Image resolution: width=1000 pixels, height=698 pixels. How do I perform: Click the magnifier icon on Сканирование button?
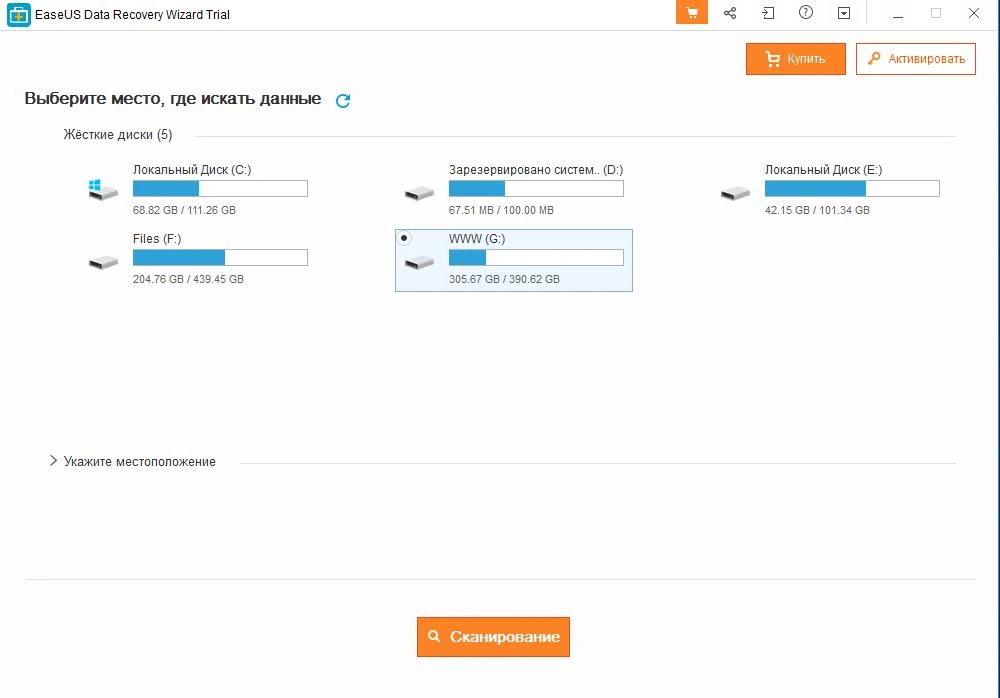[x=434, y=636]
